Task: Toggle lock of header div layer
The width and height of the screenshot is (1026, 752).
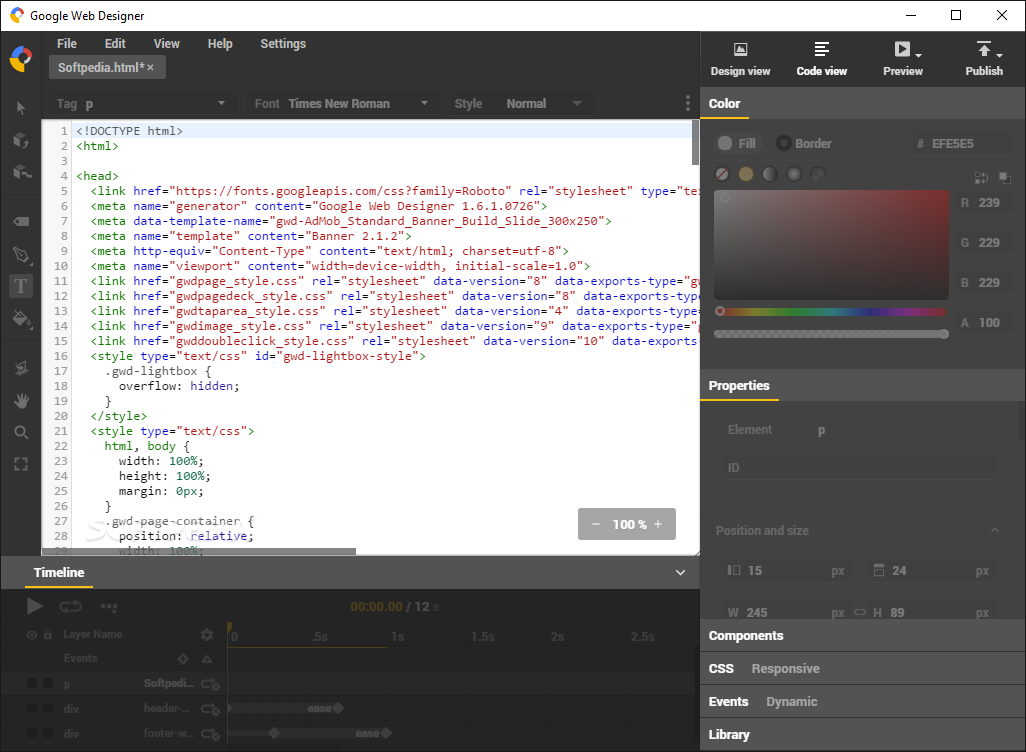Action: (x=48, y=708)
